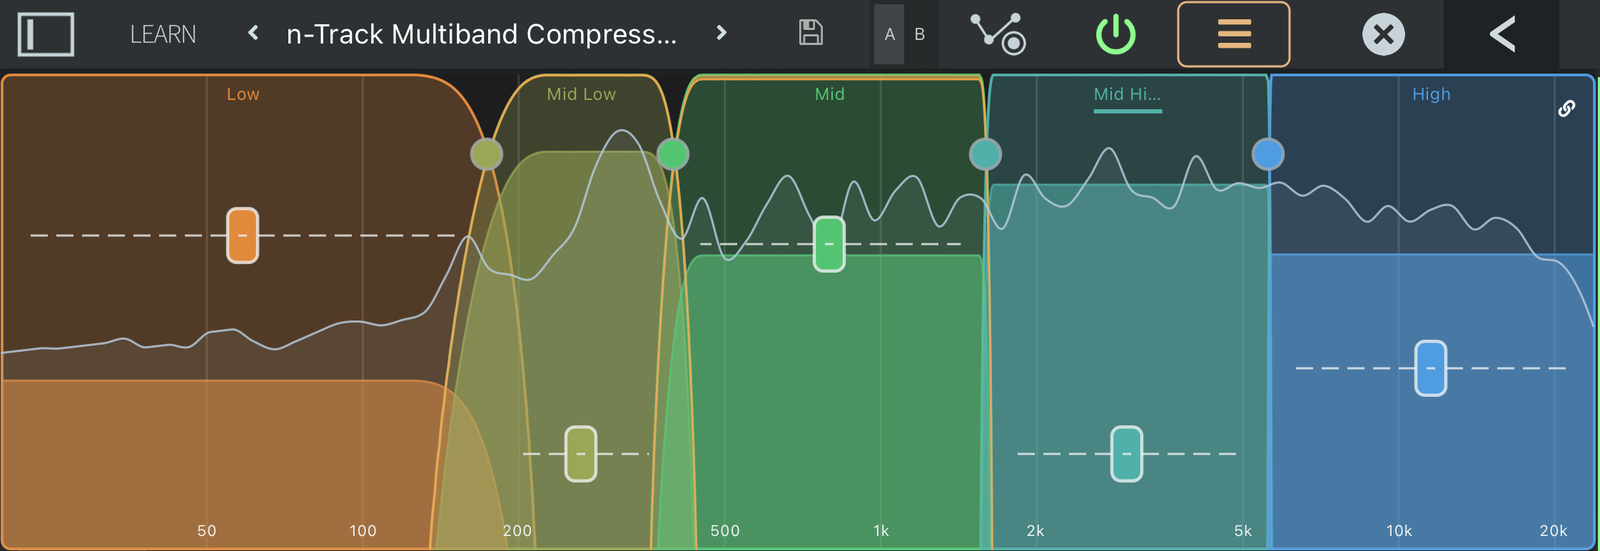This screenshot has width=1600, height=551.
Task: Open the hamburger menu
Action: click(x=1234, y=34)
